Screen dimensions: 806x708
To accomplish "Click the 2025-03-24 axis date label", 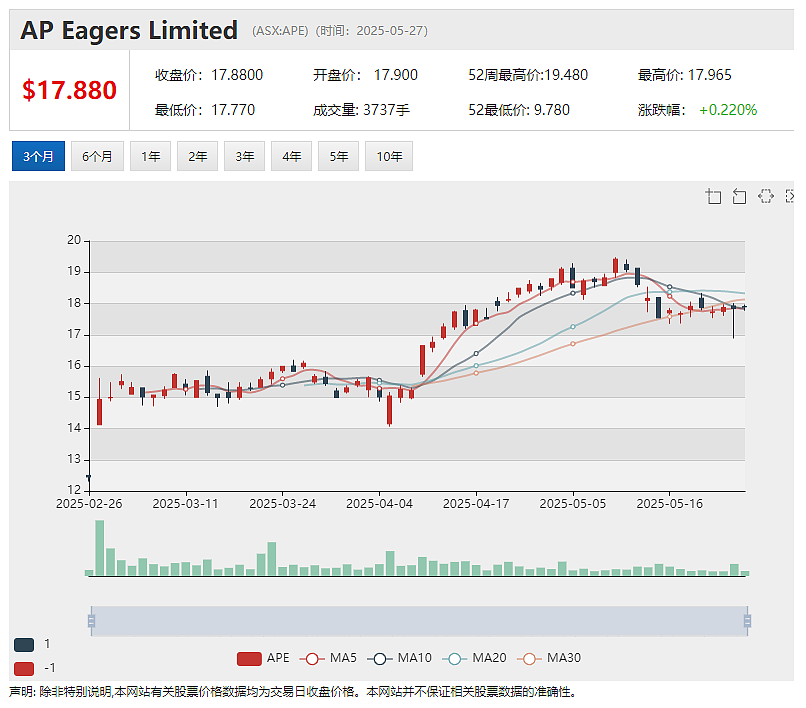I will point(282,503).
